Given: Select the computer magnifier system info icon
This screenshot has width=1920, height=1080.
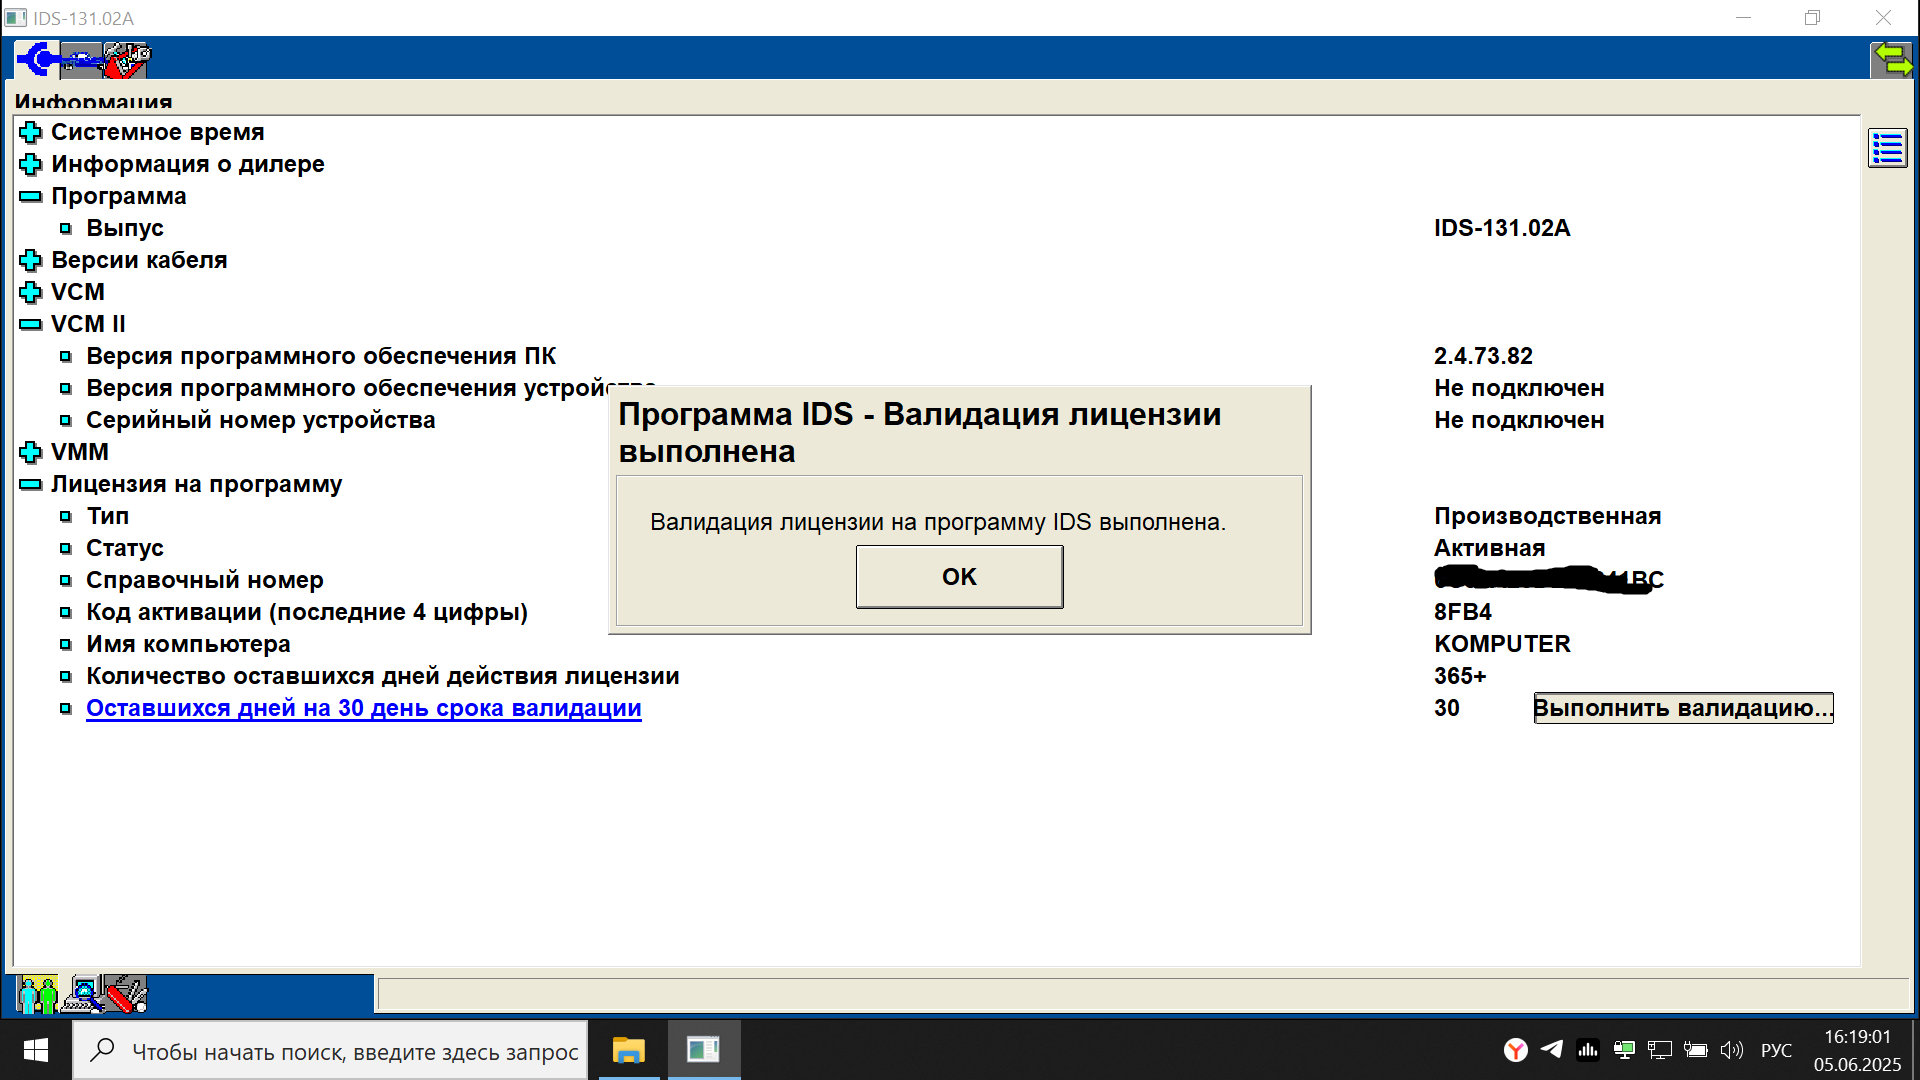Looking at the screenshot, I should [x=81, y=994].
